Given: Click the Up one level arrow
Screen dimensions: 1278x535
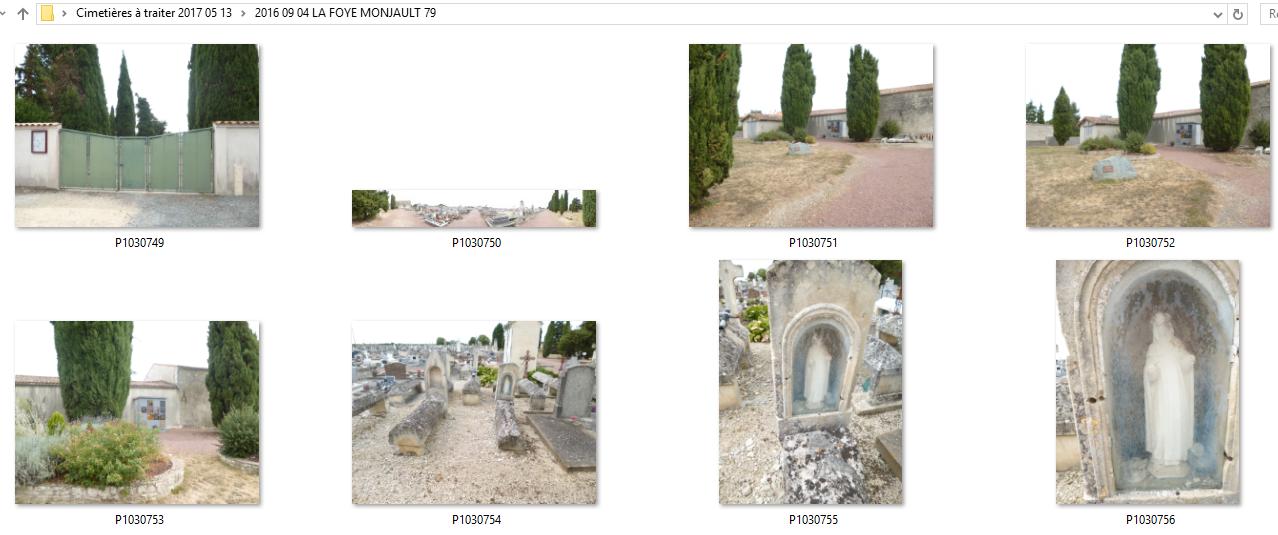Looking at the screenshot, I should (x=23, y=14).
